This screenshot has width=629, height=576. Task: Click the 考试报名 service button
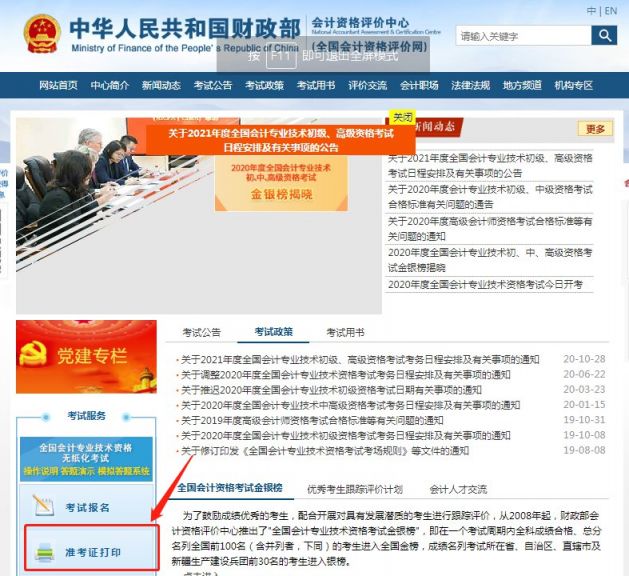[86, 507]
